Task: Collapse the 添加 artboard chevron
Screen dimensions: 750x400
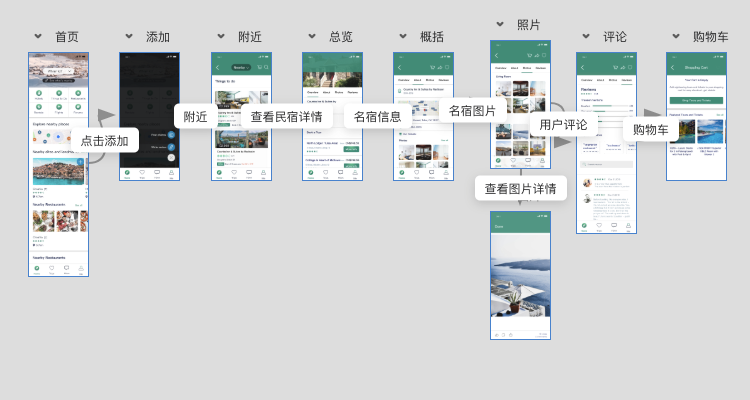Action: pos(129,37)
